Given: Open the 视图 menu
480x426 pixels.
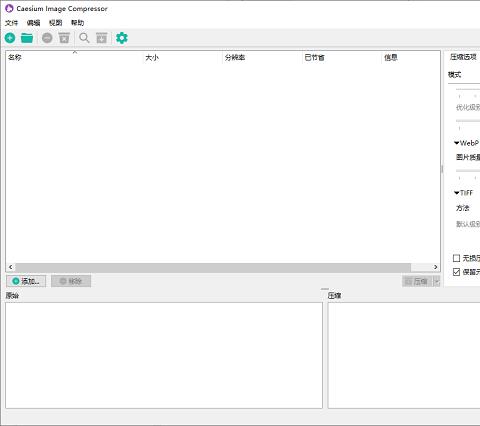Looking at the screenshot, I should (55, 23).
